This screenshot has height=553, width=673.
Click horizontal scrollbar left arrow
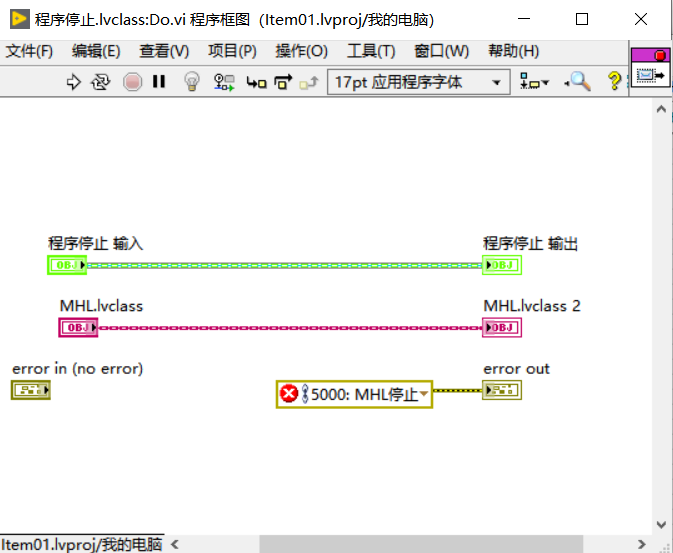point(175,544)
